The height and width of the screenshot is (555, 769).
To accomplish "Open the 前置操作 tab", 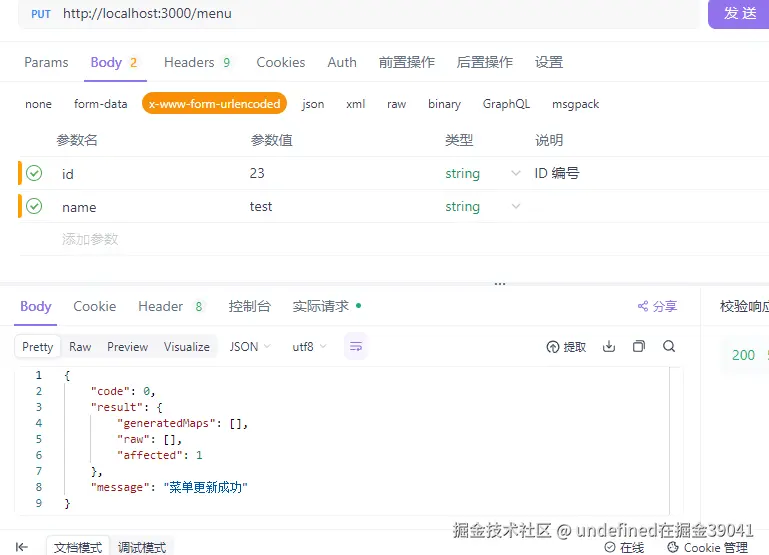I will [x=407, y=62].
